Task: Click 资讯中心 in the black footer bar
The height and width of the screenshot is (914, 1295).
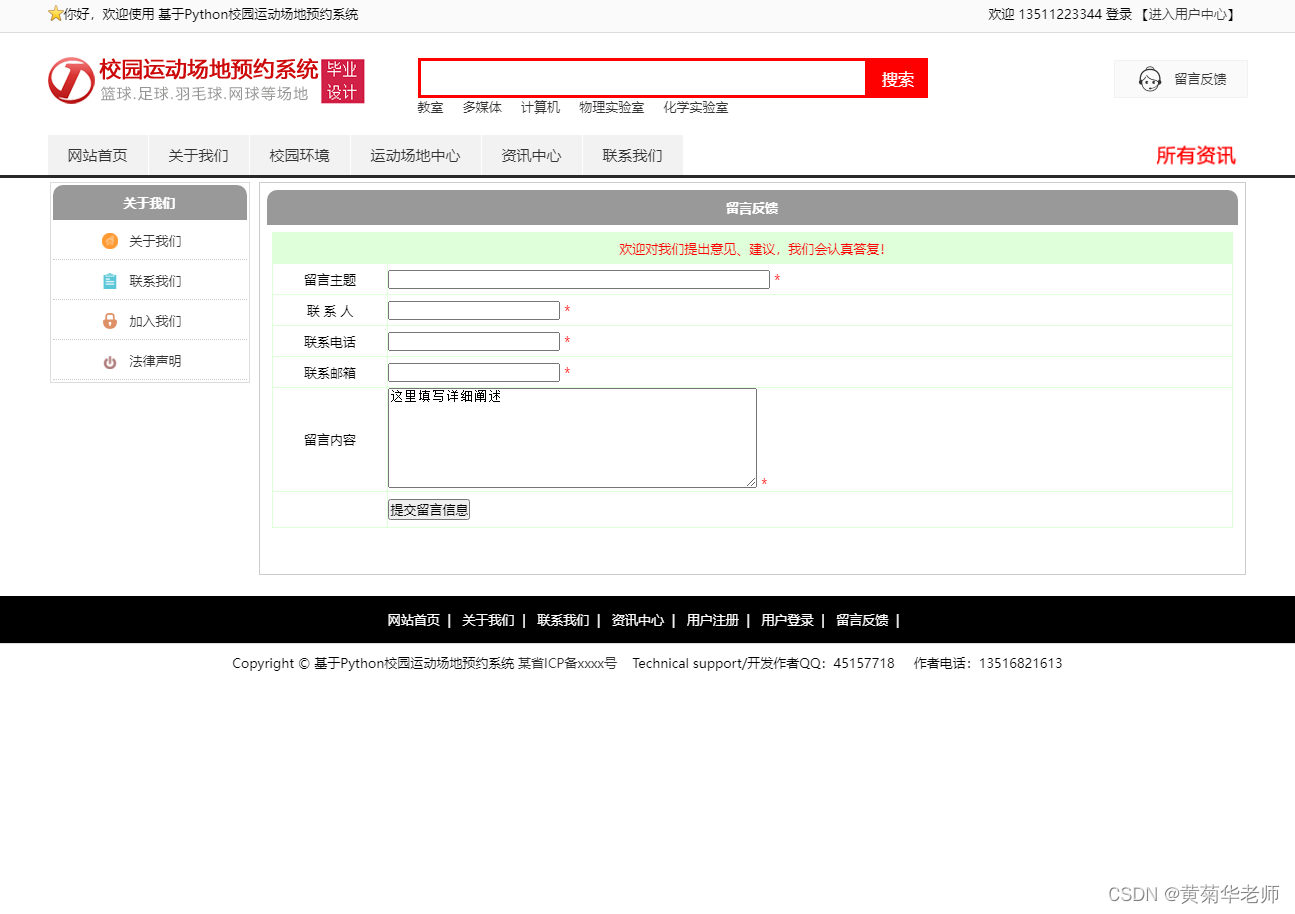Action: 638,620
